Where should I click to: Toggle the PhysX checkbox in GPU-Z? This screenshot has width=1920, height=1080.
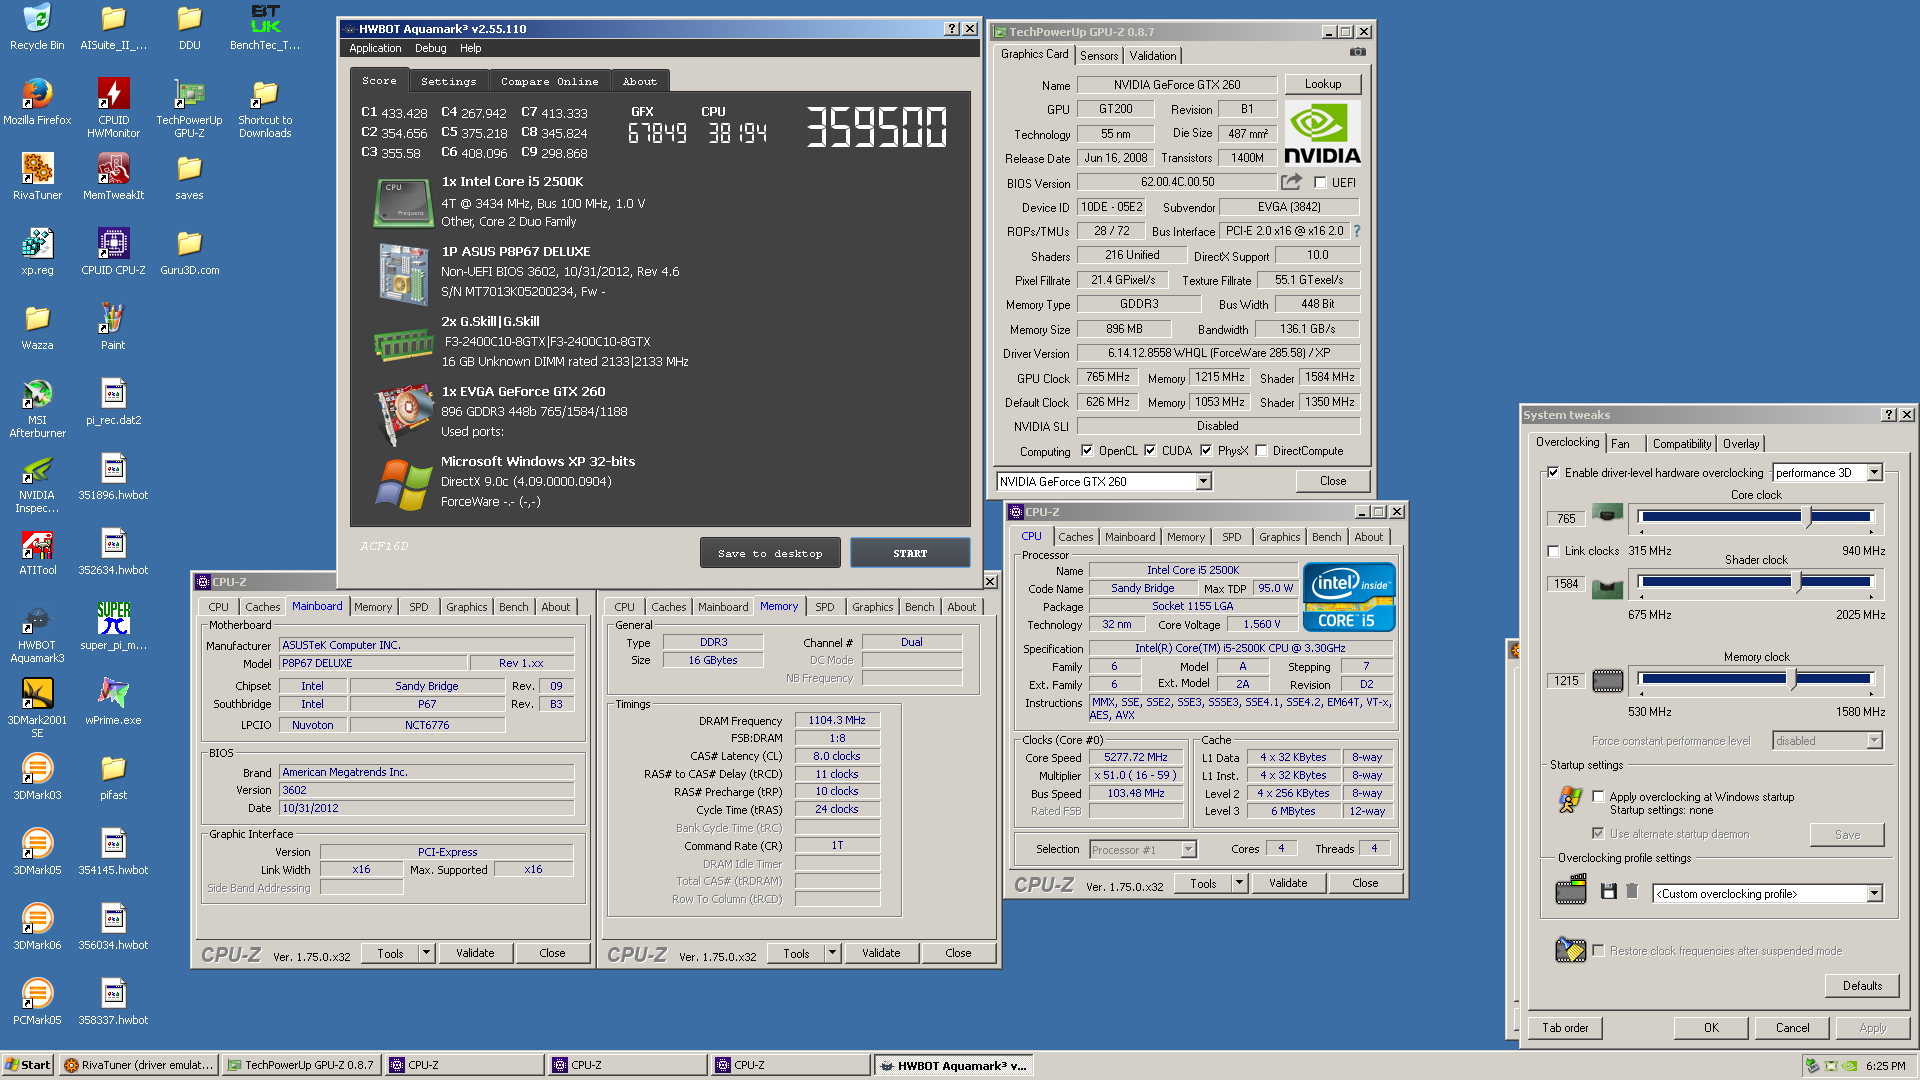click(1206, 451)
